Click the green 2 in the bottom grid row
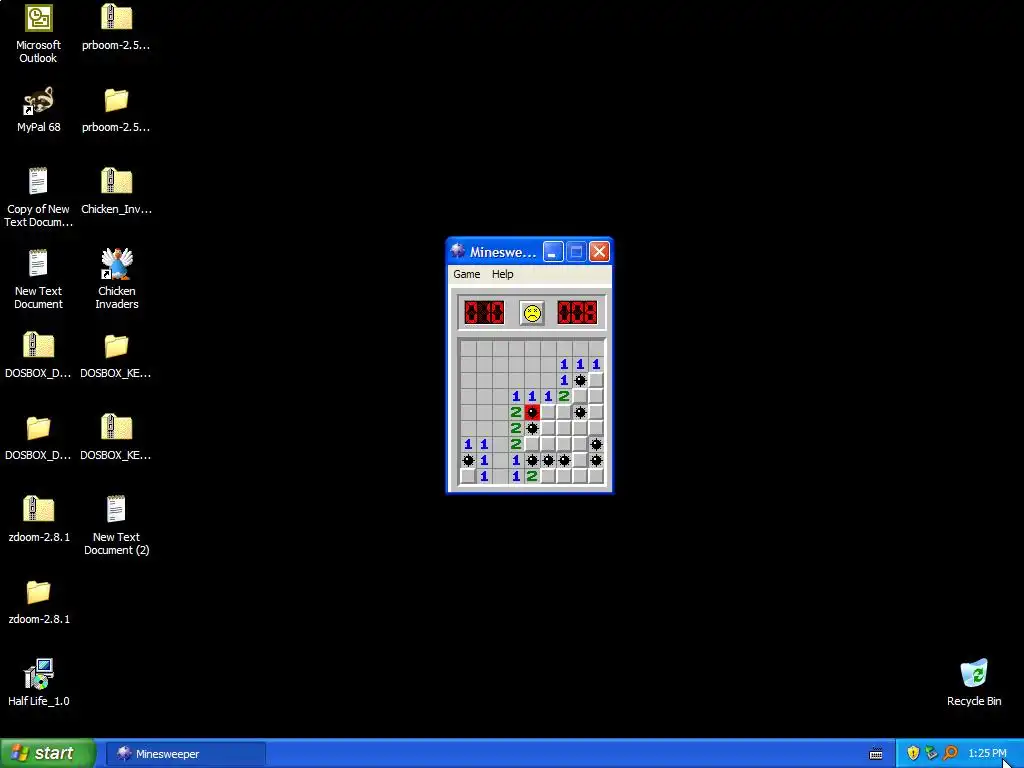1024x768 pixels. coord(532,476)
